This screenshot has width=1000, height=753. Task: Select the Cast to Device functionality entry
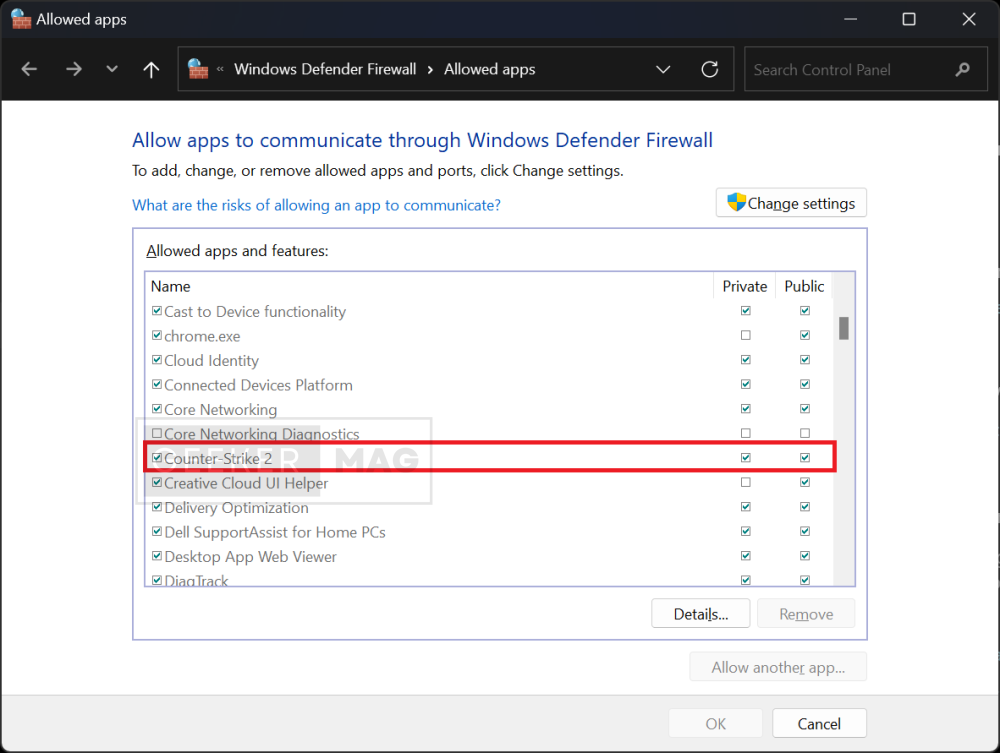click(255, 312)
